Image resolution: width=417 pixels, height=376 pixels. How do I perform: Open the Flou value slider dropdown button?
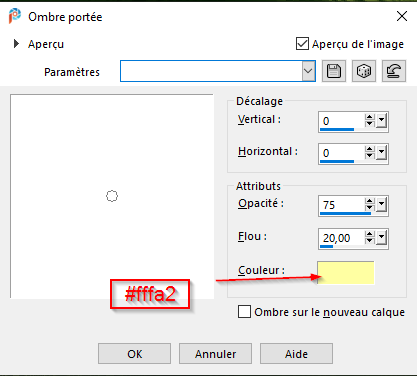tap(381, 238)
